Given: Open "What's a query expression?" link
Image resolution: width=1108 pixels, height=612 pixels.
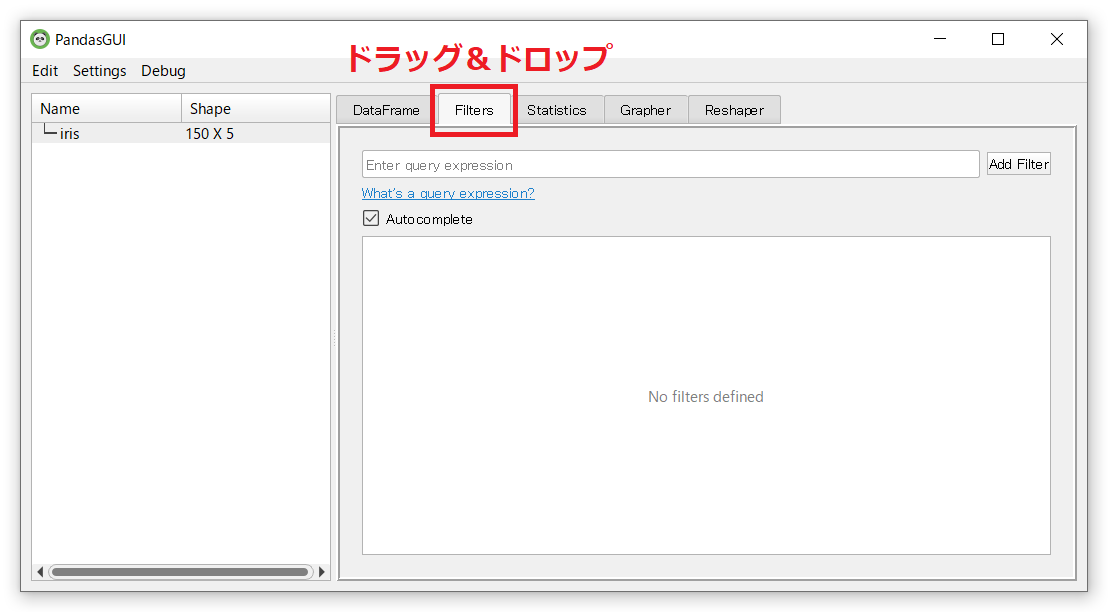Looking at the screenshot, I should point(448,194).
